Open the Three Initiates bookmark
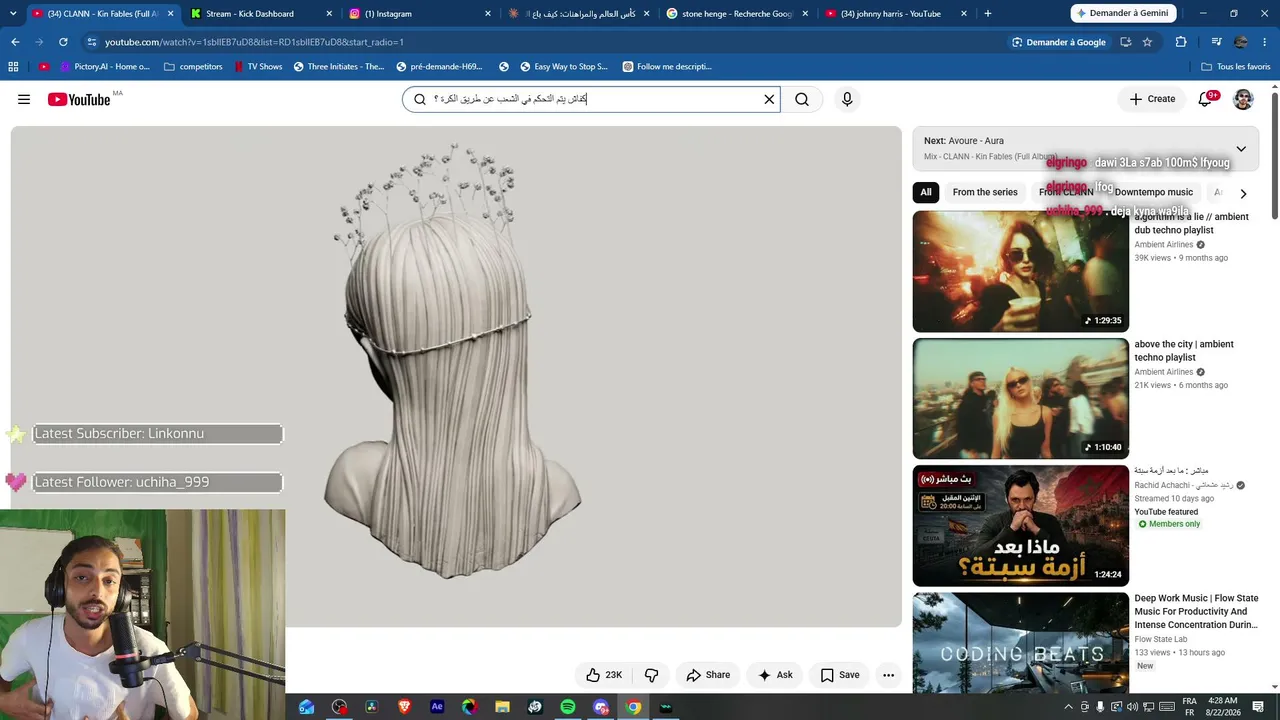The height and width of the screenshot is (720, 1280). click(339, 67)
